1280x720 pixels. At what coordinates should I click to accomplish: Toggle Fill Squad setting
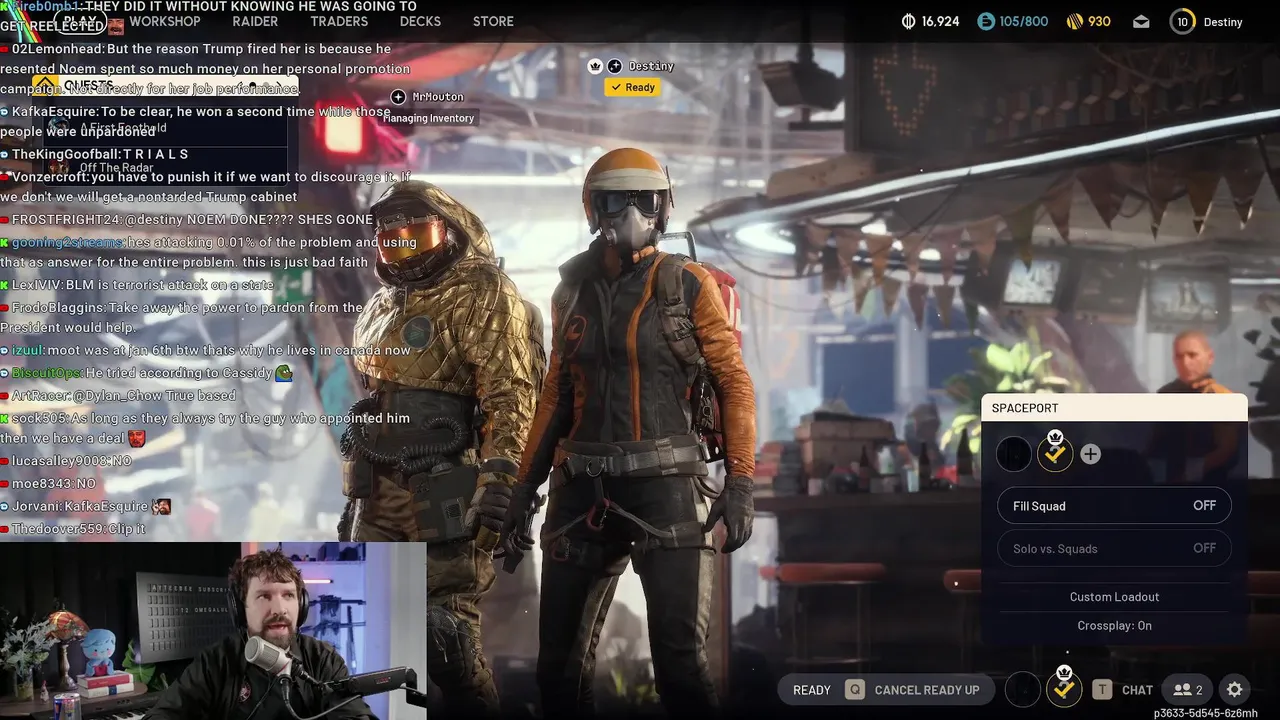coord(1114,506)
